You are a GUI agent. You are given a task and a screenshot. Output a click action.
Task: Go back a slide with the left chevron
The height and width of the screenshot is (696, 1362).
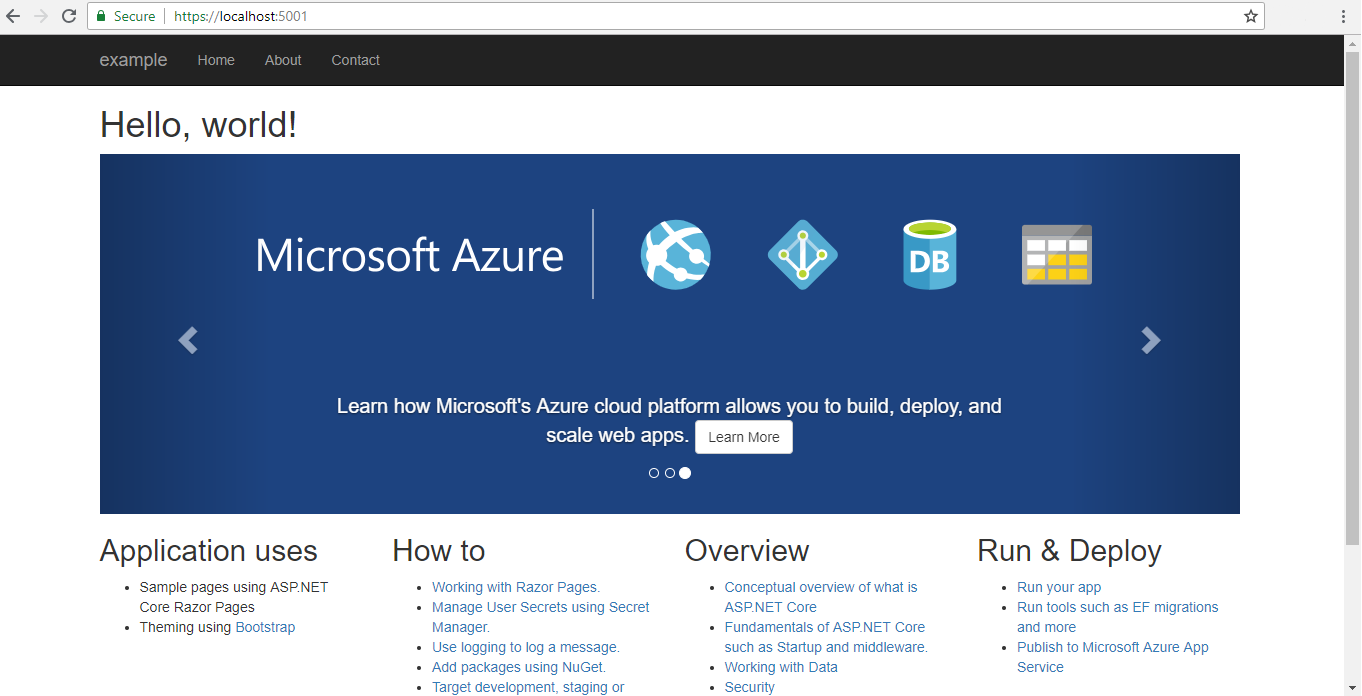[x=188, y=340]
